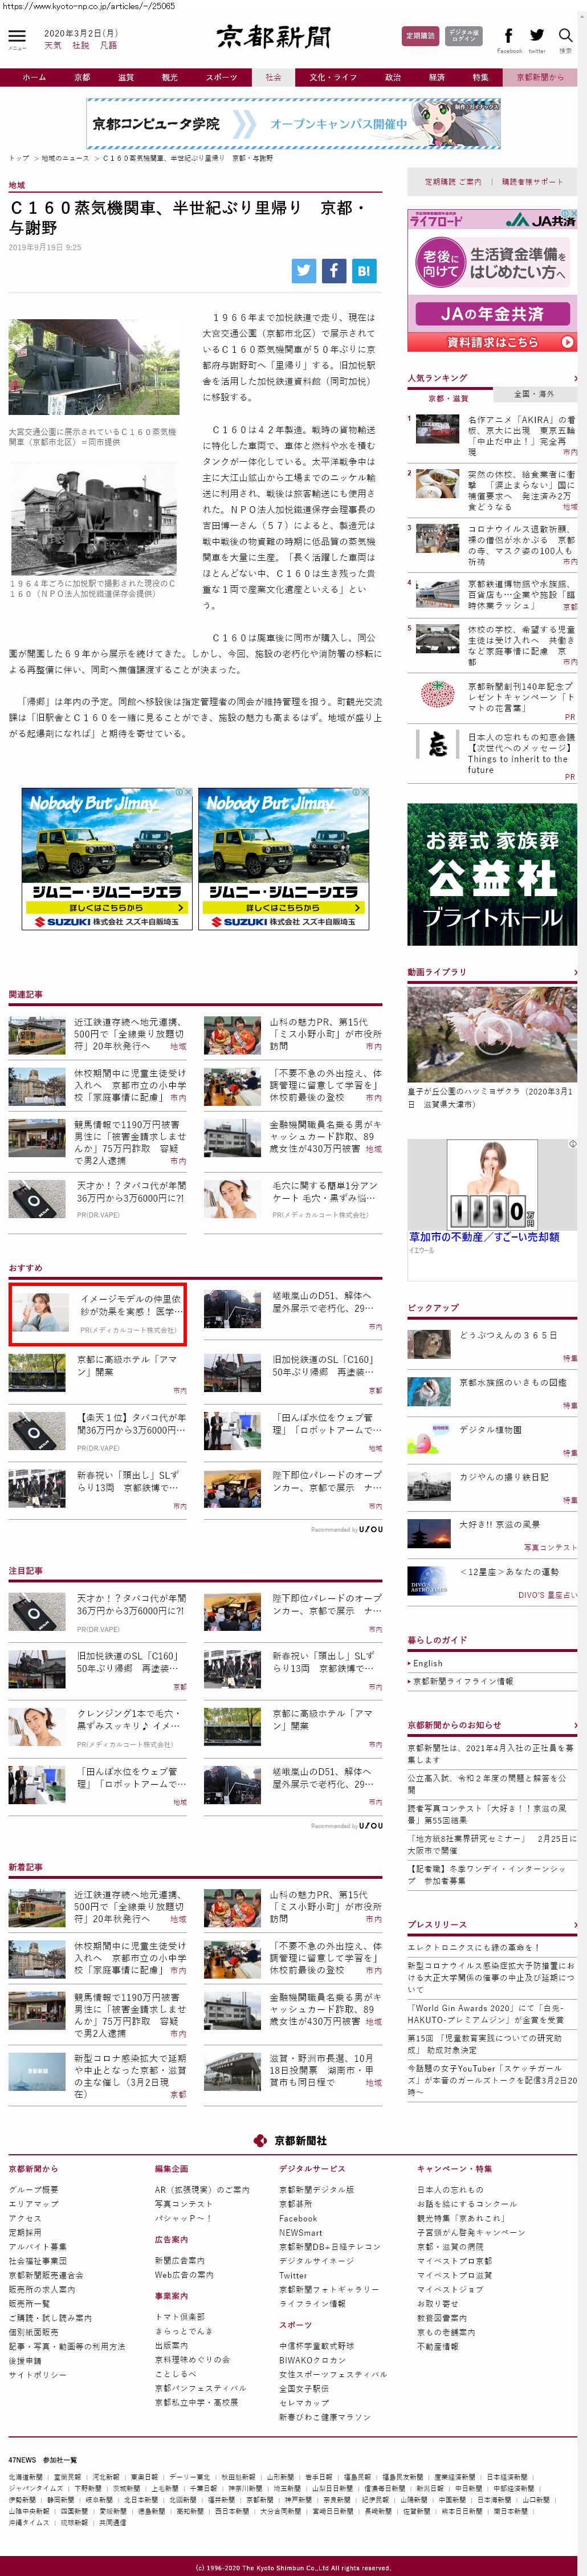
Task: Bookmark article with Hatena B! button
Action: pyautogui.click(x=364, y=270)
